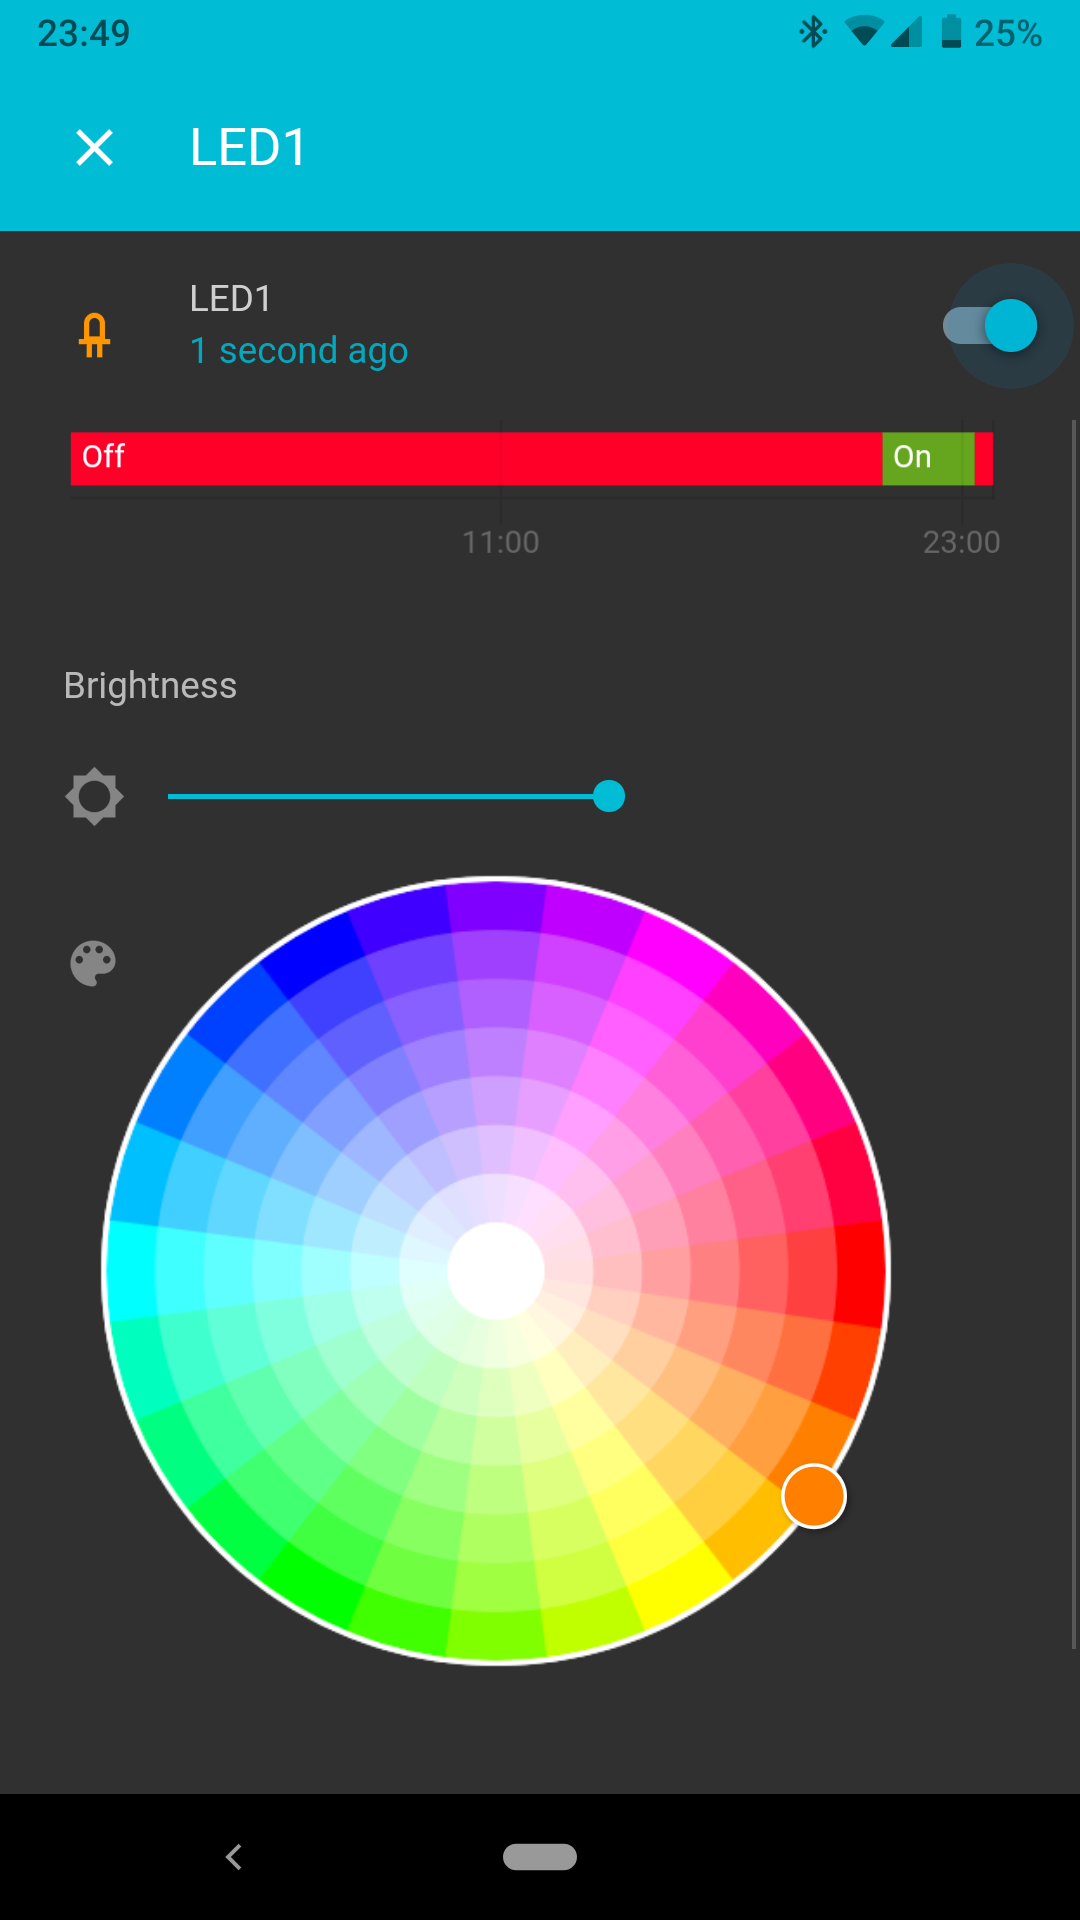Tap the green On segment in history bar
Screen dimensions: 1080x1920
pyautogui.click(x=928, y=458)
